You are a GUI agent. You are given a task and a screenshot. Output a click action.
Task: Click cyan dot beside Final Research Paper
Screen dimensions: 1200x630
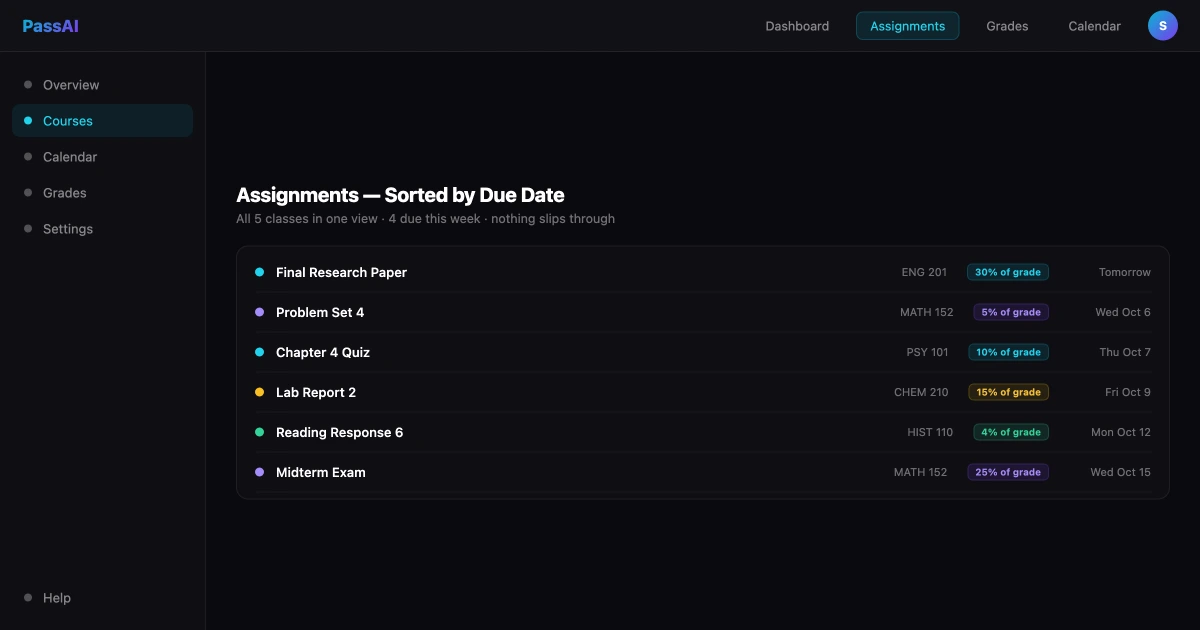[260, 272]
